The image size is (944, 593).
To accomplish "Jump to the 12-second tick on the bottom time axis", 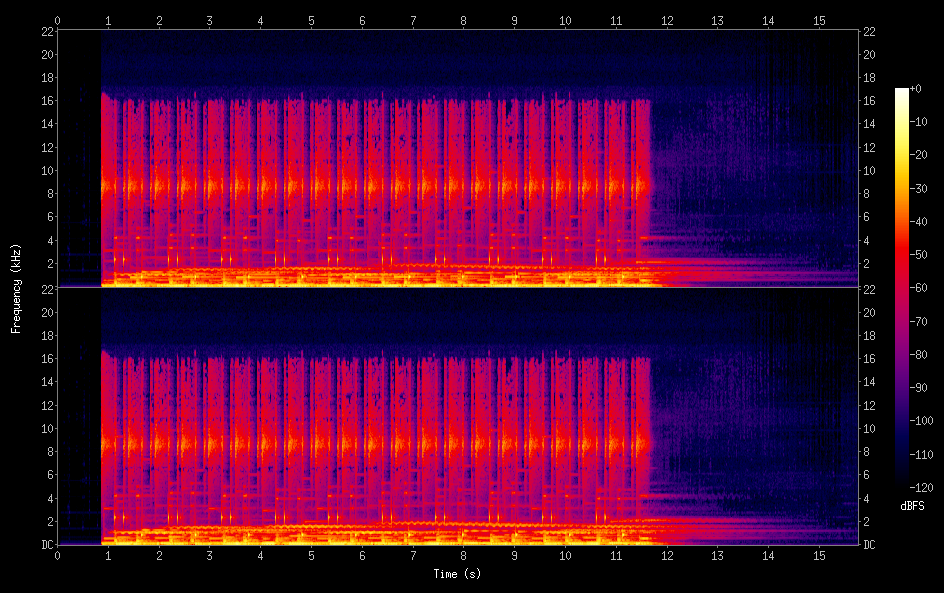I will (x=666, y=555).
